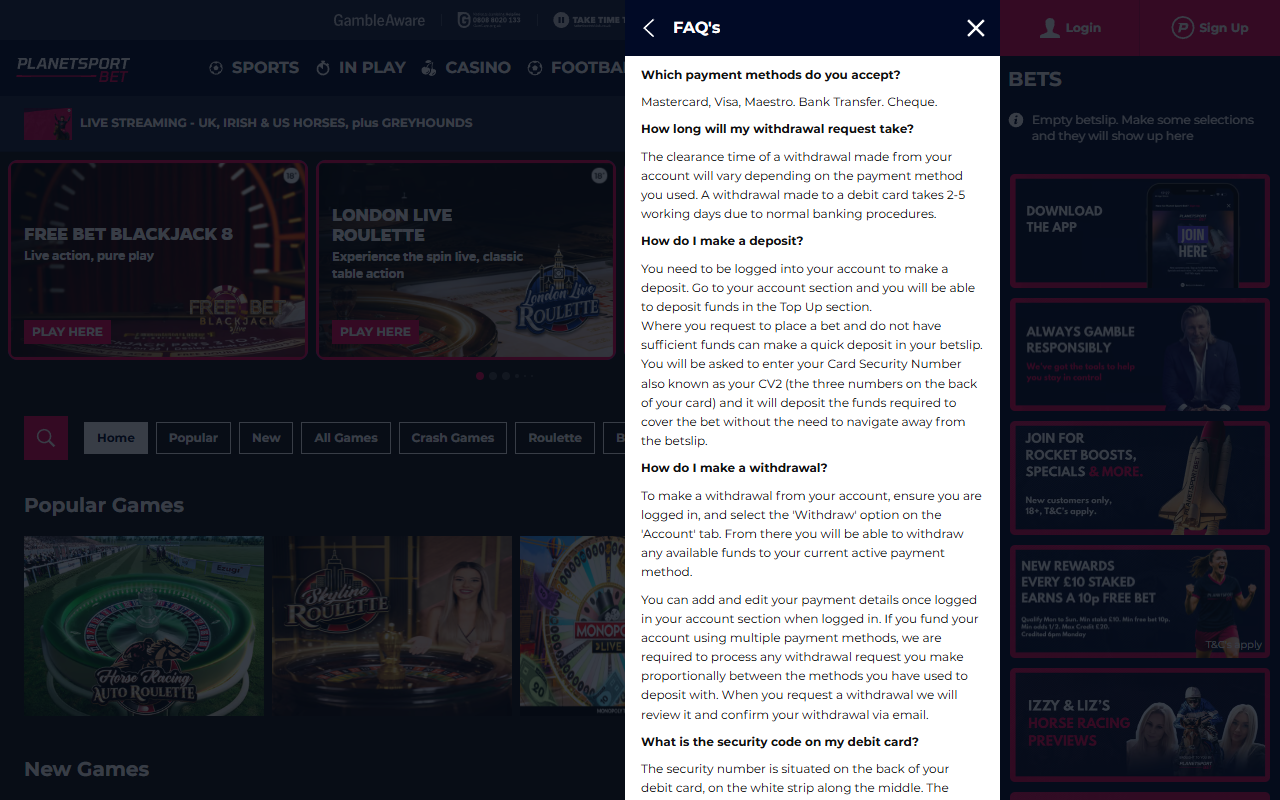Image resolution: width=1280 pixels, height=800 pixels.
Task: Select the All Games tab
Action: coord(346,438)
